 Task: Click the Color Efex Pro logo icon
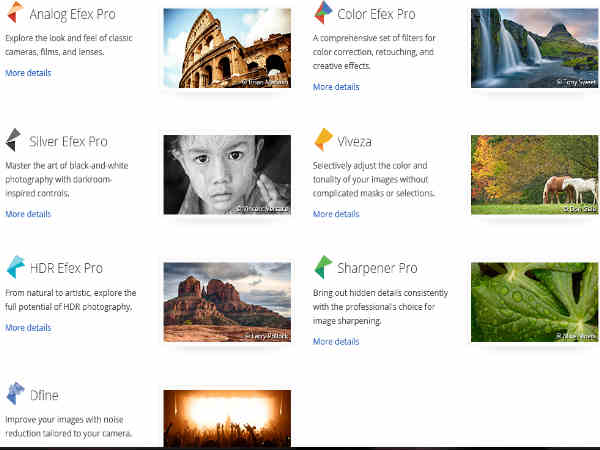323,12
